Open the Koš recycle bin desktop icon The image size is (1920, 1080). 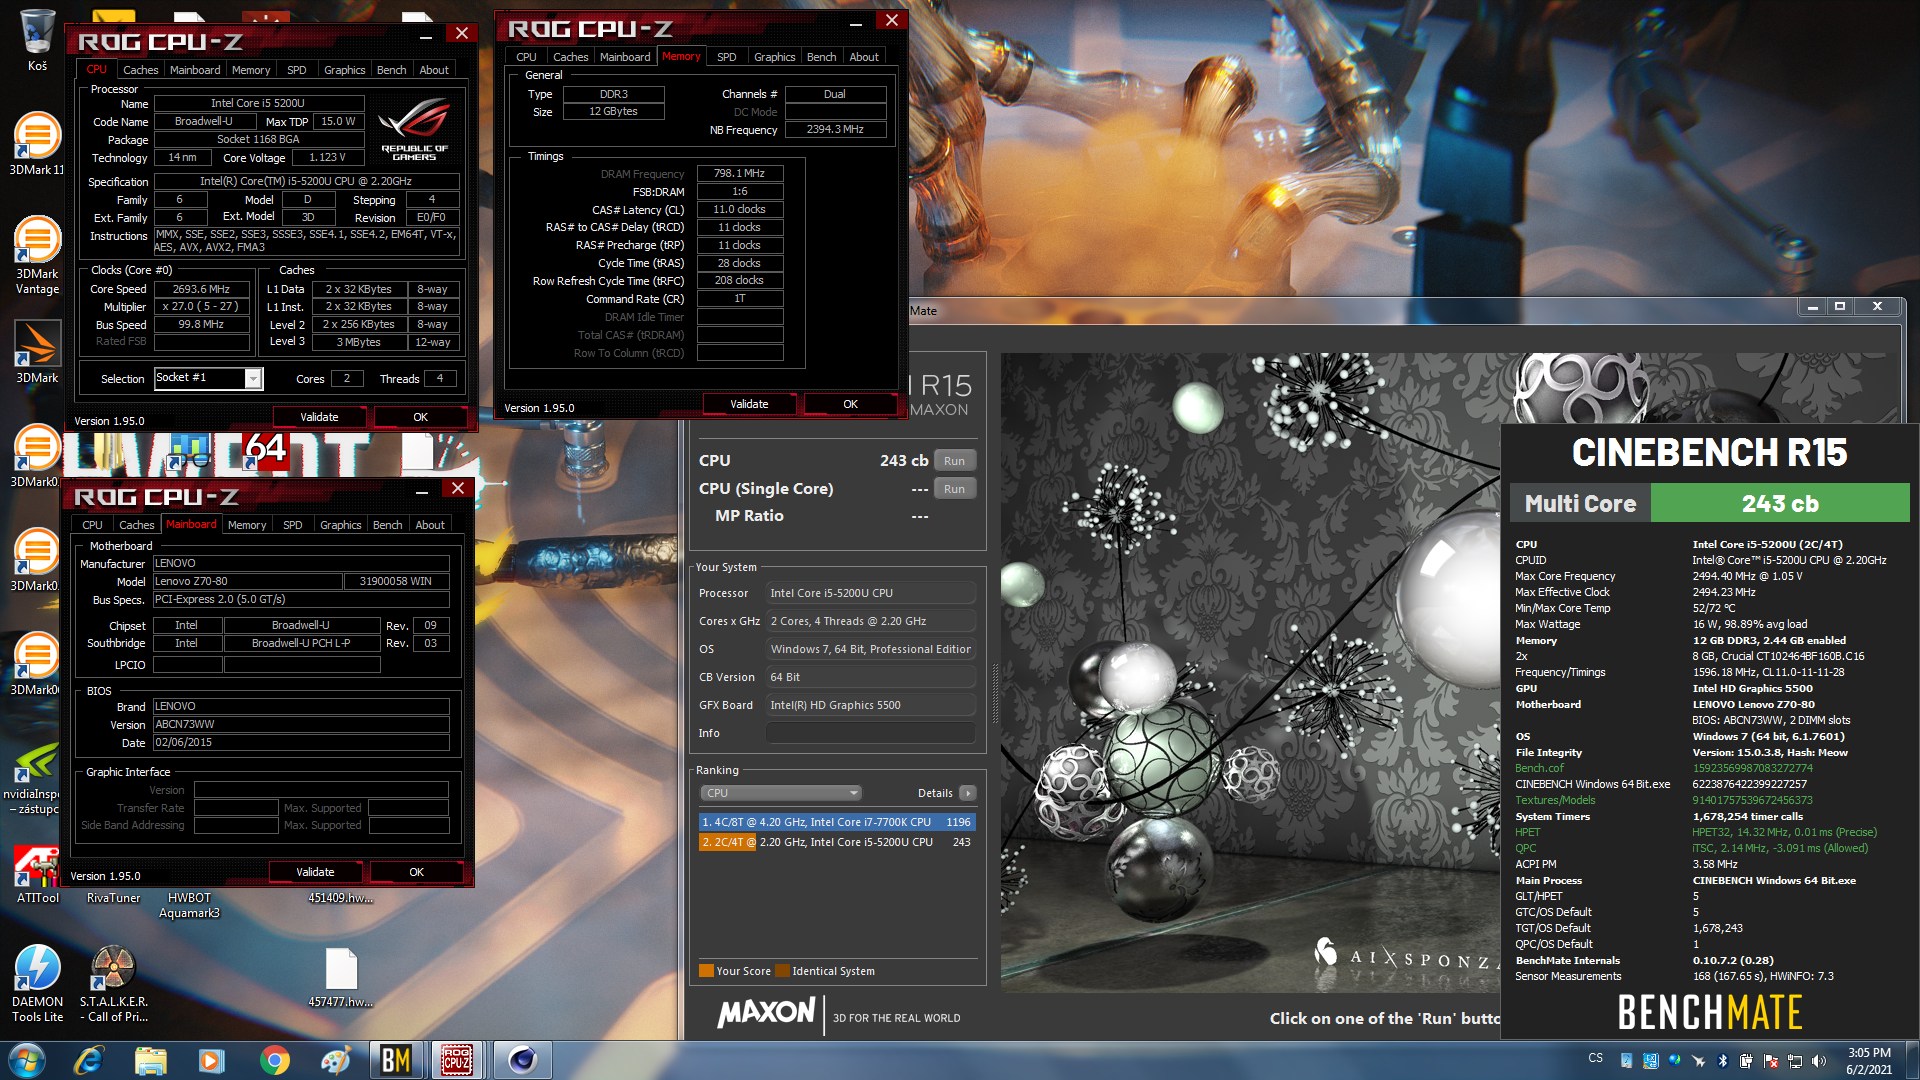[x=37, y=40]
